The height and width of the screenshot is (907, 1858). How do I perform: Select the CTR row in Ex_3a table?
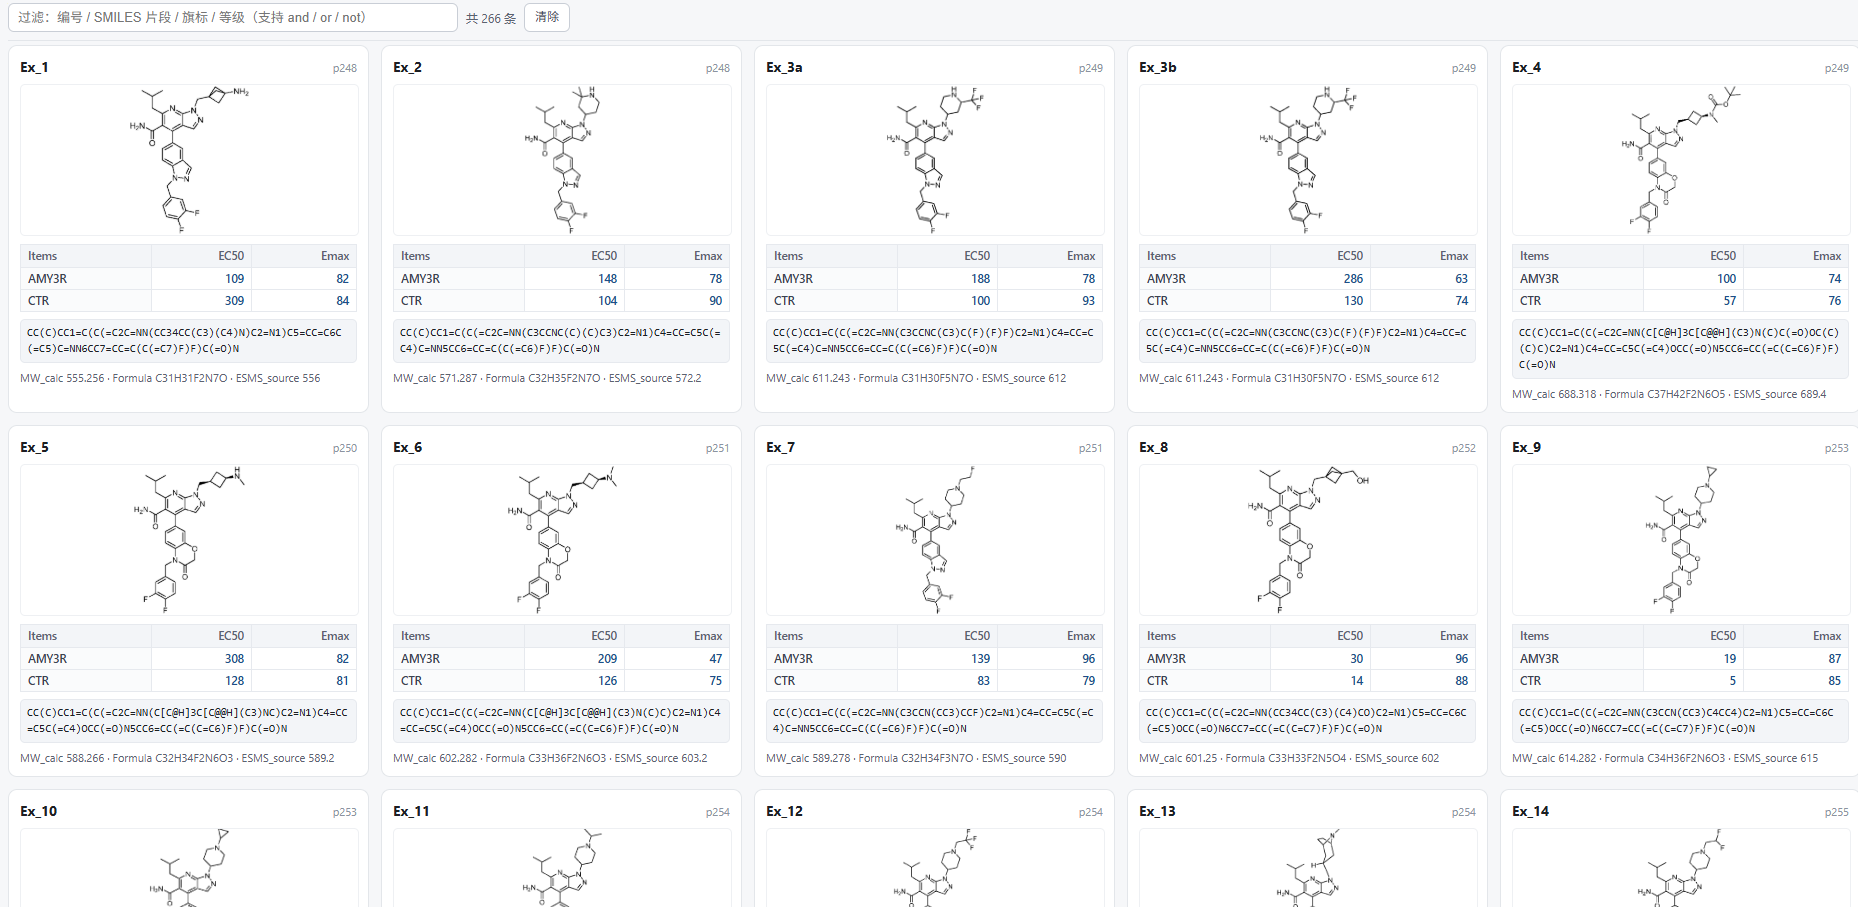[x=935, y=301]
